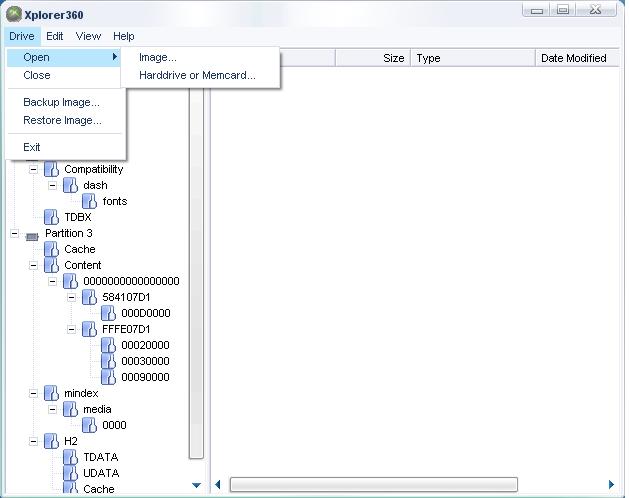Viewport: 629px width, 498px height.
Task: Click the TDBX folder icon
Action: 51,217
